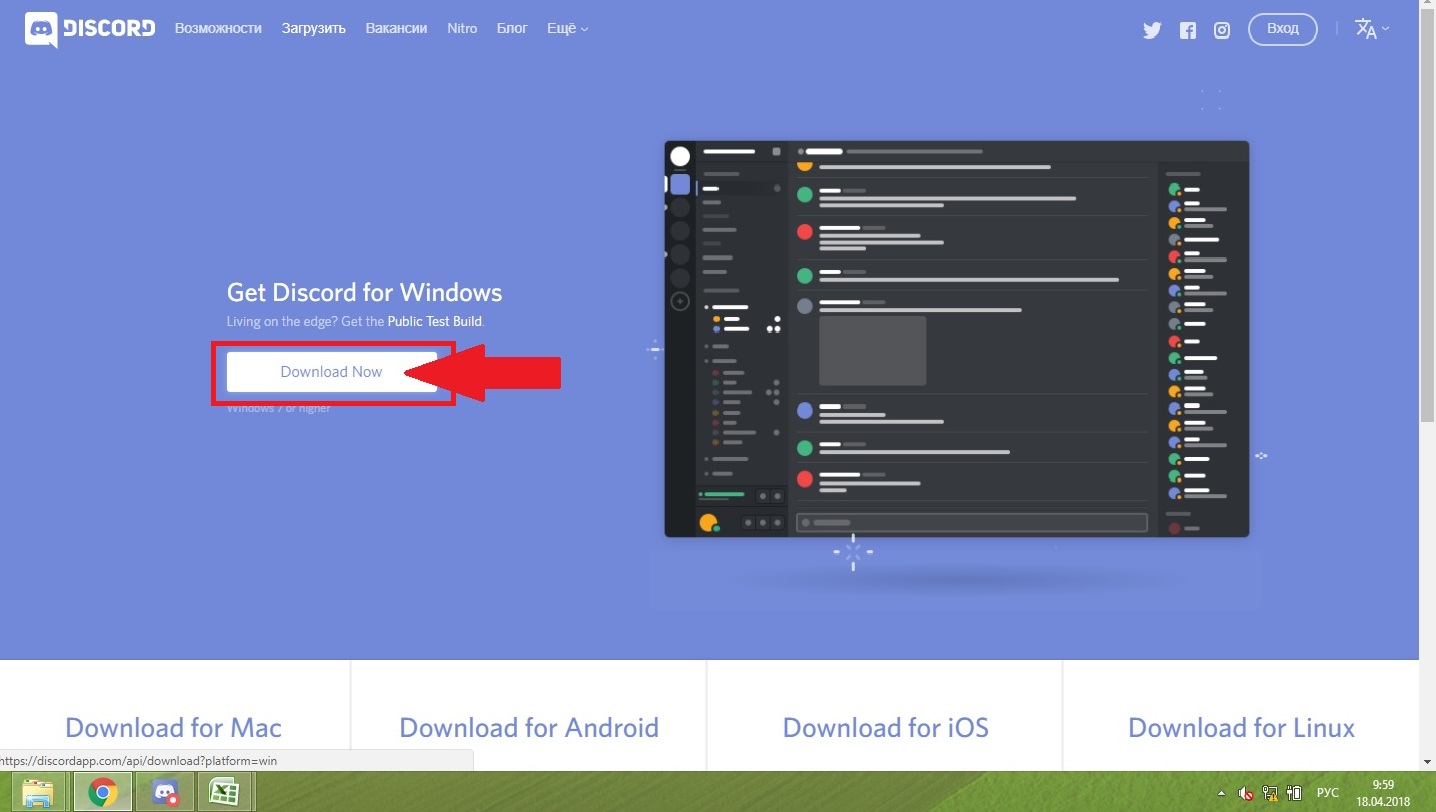The width and height of the screenshot is (1436, 812).
Task: Click the РУС keyboard language indicator
Action: 1327,793
